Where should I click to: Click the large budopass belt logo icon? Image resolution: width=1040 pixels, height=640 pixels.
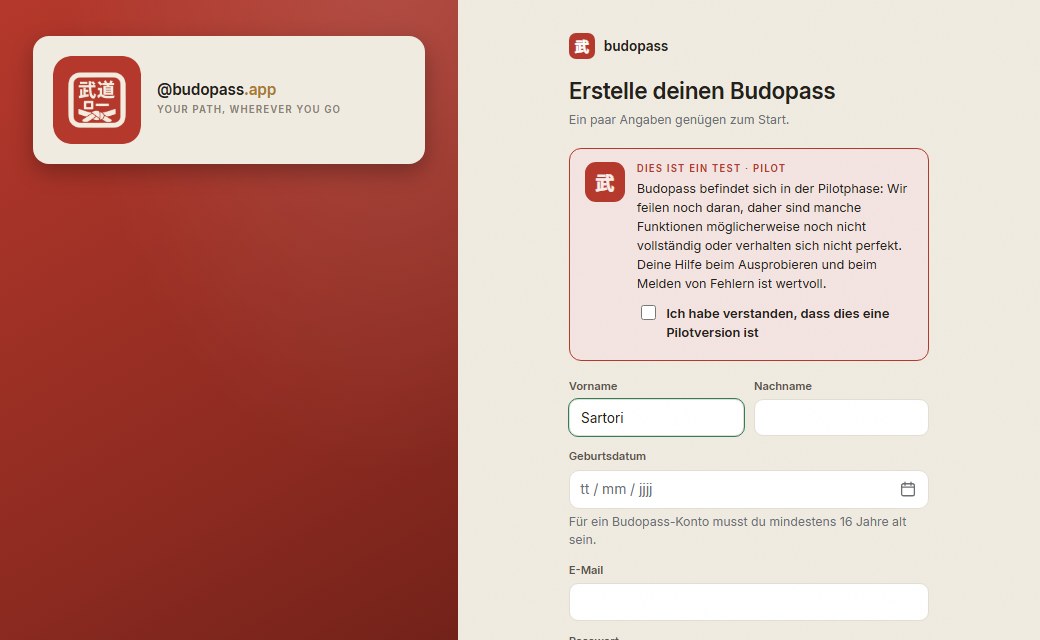pos(97,100)
